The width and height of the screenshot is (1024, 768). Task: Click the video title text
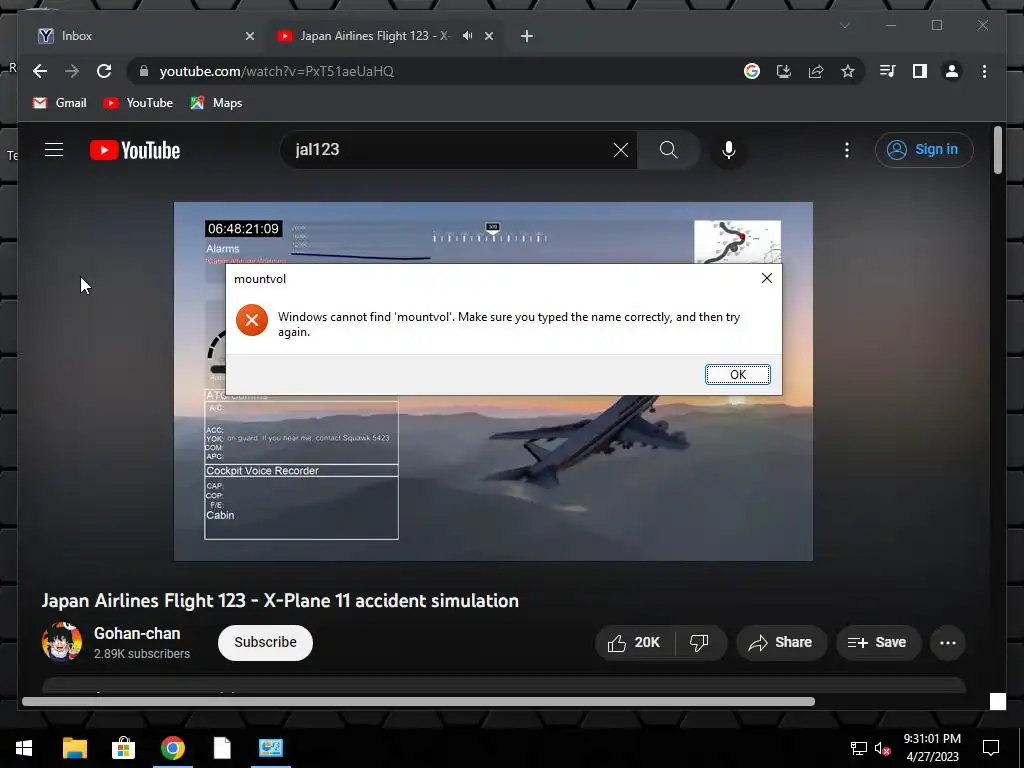(280, 600)
